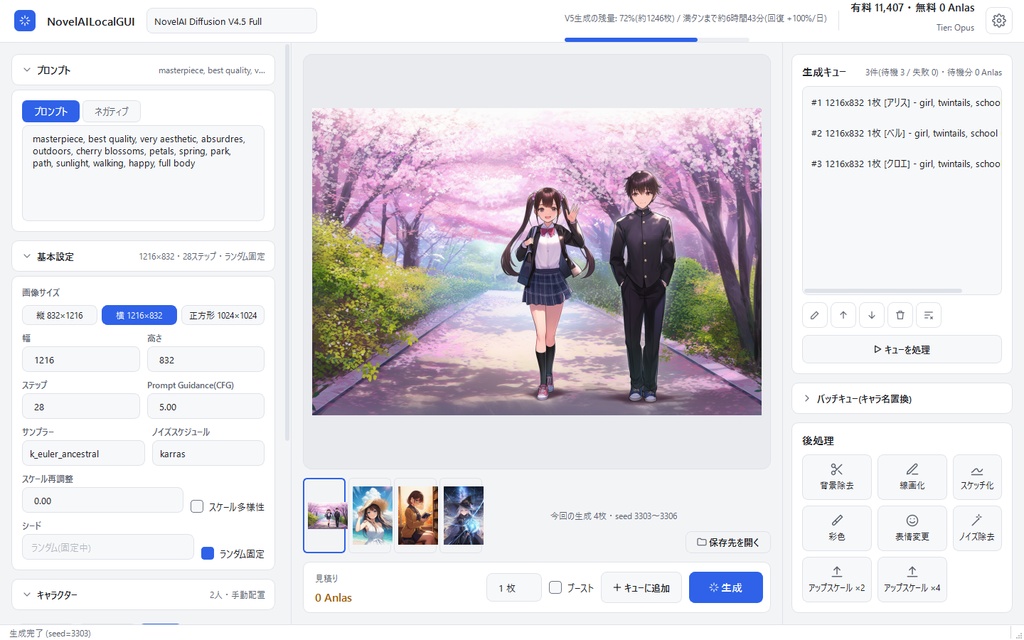Select 正方形 1024×1024 square size

click(x=223, y=315)
